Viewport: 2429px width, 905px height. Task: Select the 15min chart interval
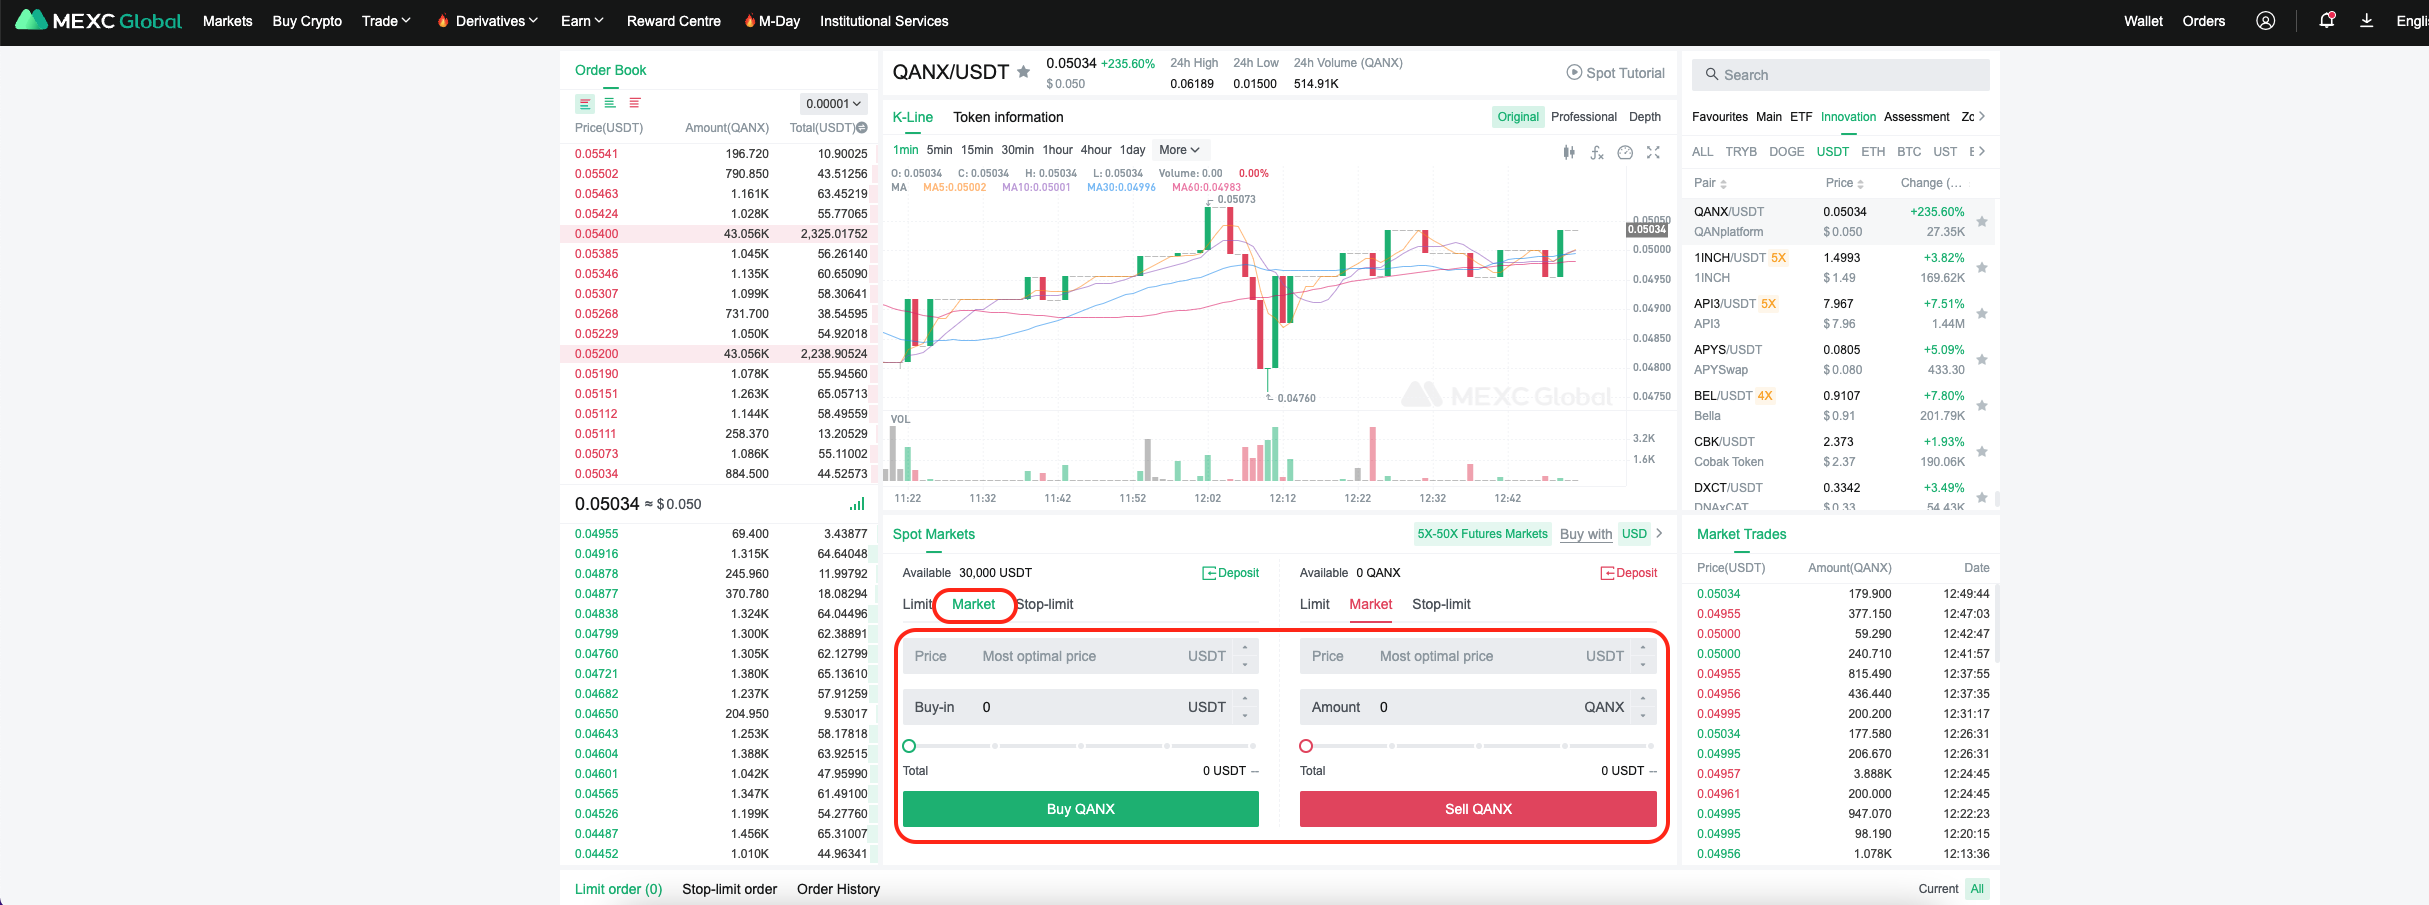(977, 150)
